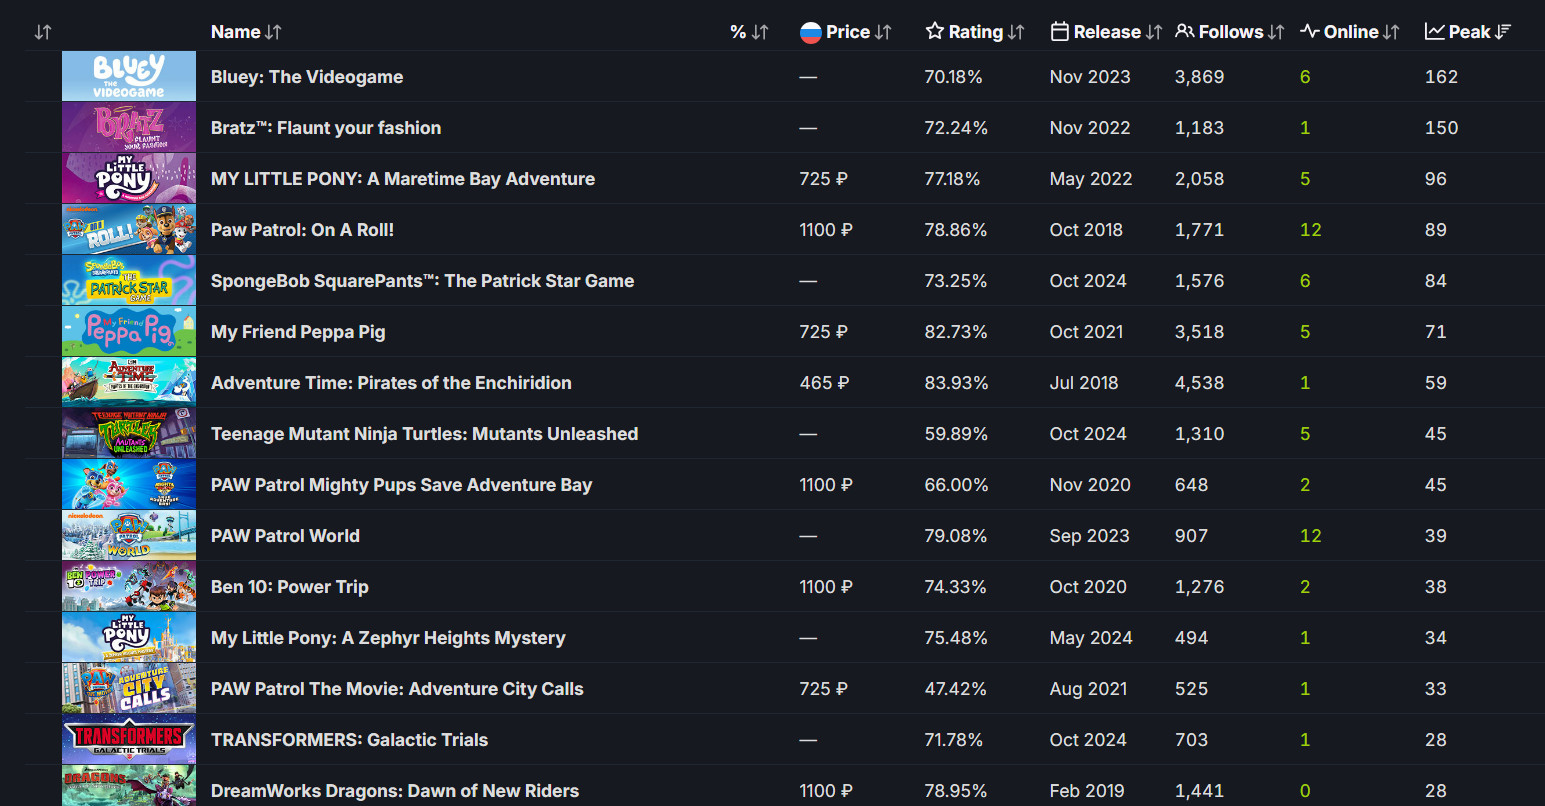The width and height of the screenshot is (1545, 806).
Task: Click the chart icon in Peak header
Action: [1435, 32]
